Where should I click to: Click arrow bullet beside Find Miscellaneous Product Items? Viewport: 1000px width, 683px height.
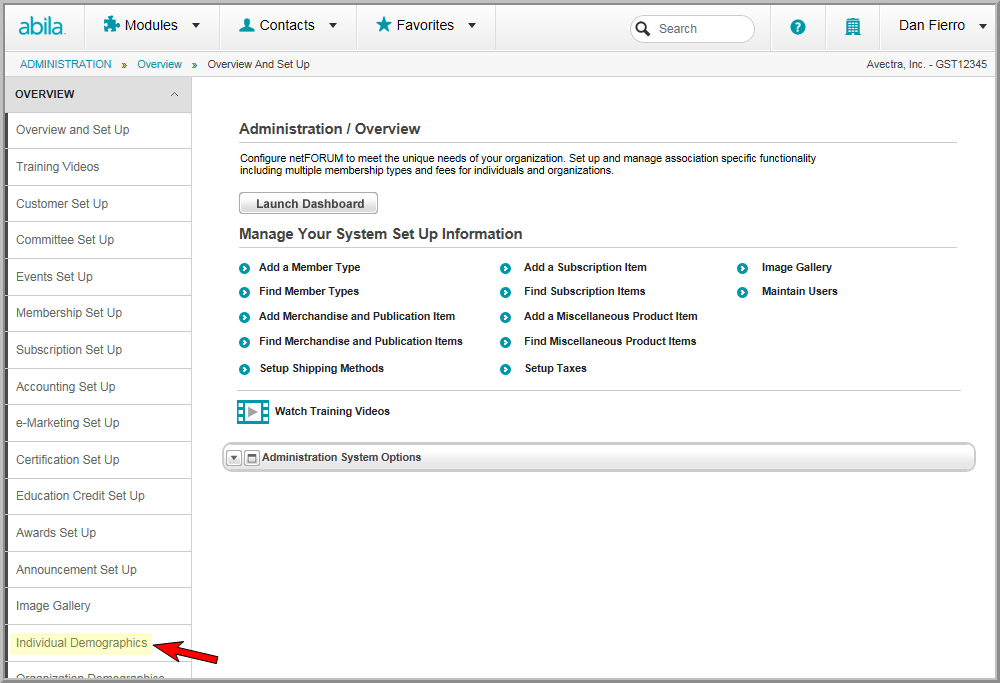[x=505, y=342]
